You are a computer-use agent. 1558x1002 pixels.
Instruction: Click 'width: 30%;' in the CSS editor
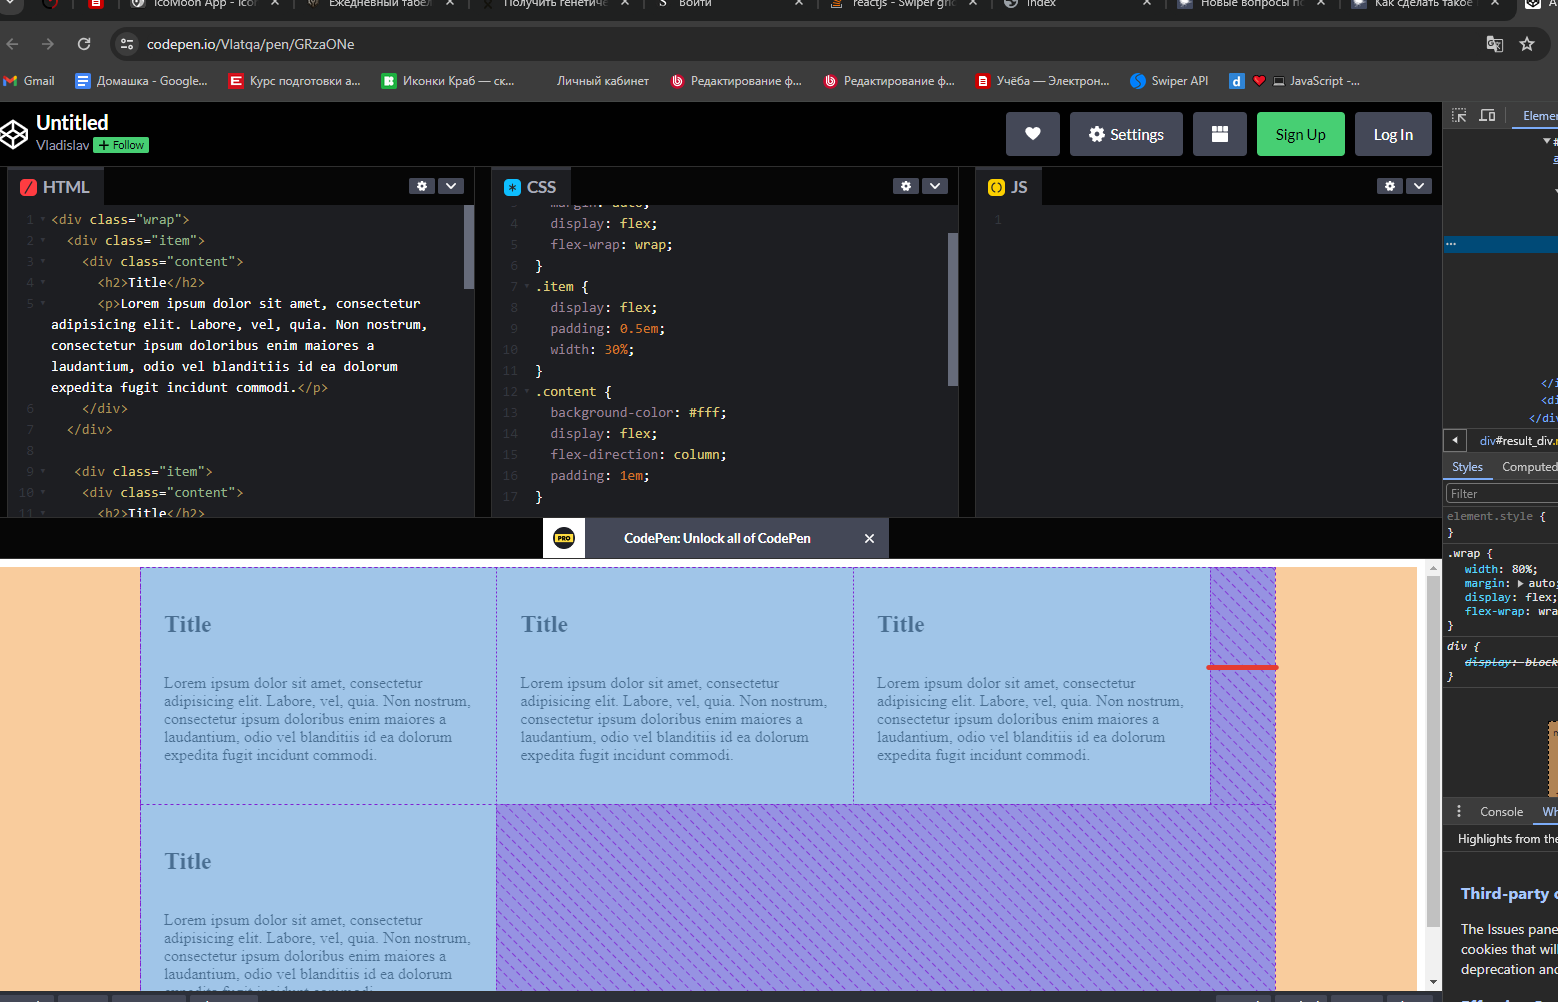click(592, 349)
